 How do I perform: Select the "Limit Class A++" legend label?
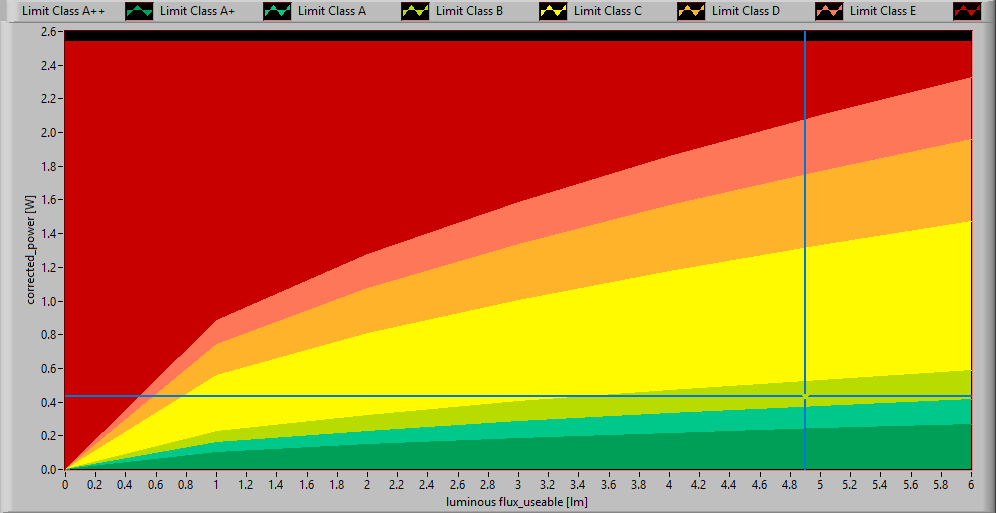(63, 12)
